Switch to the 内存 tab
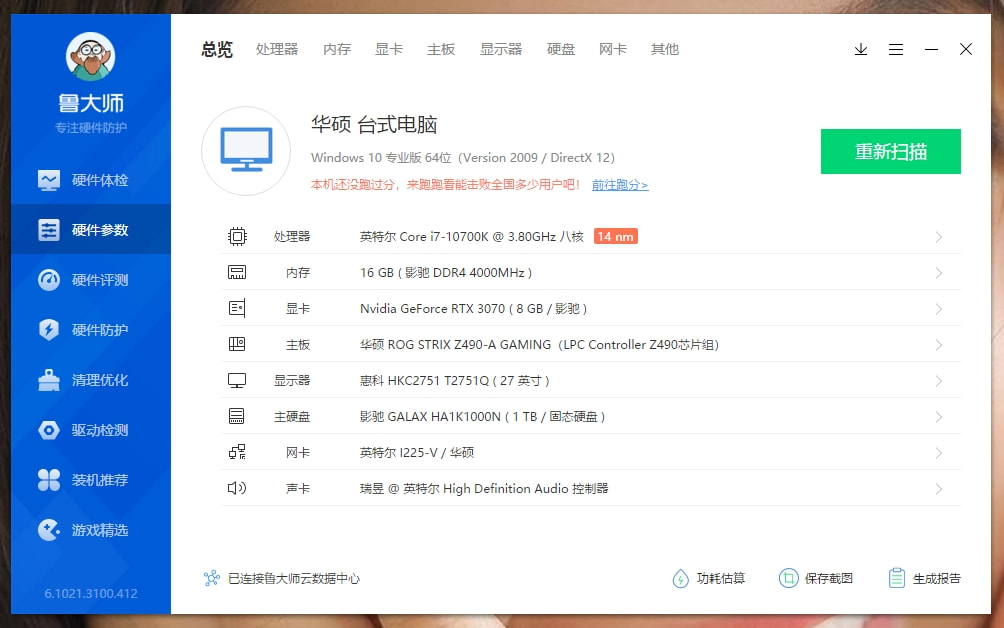 [336, 49]
